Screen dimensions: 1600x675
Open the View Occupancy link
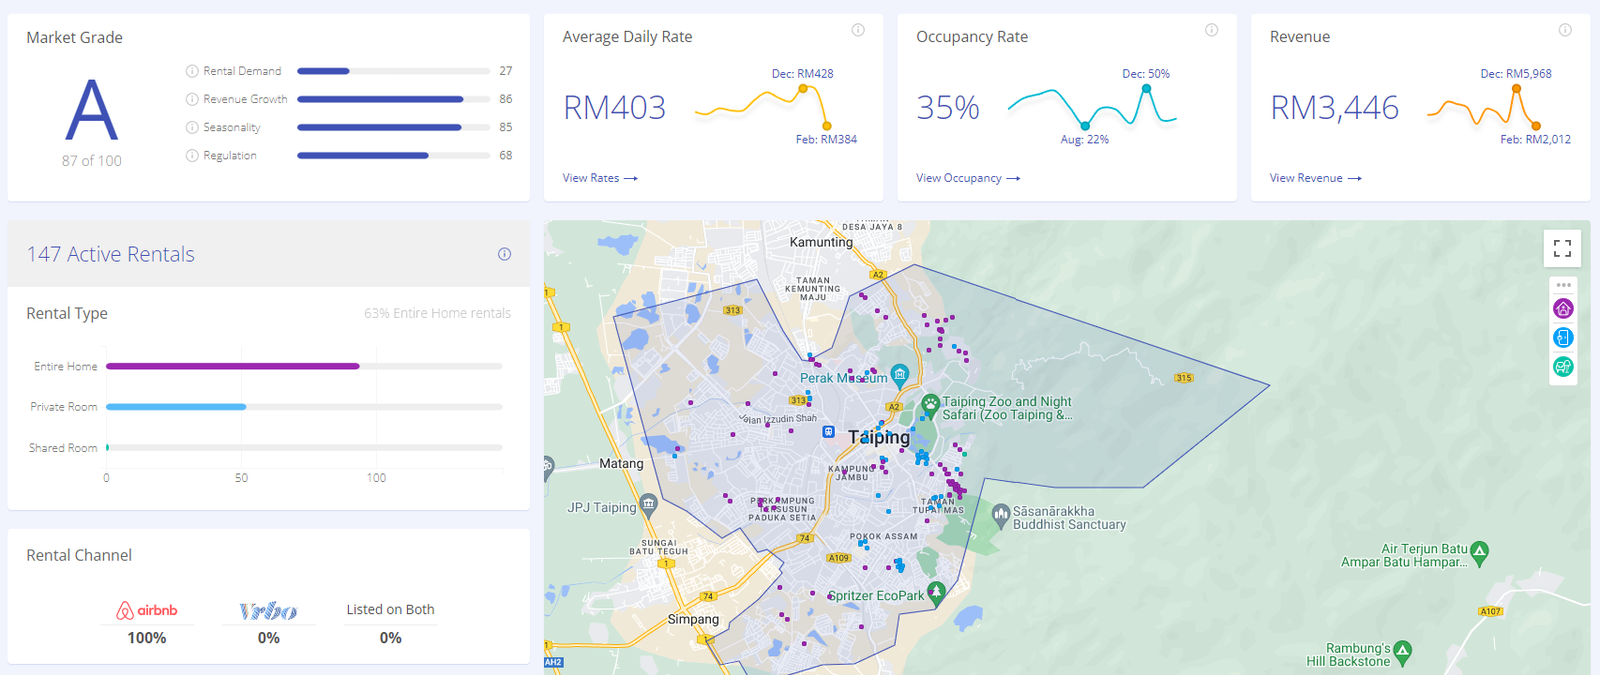pos(967,178)
